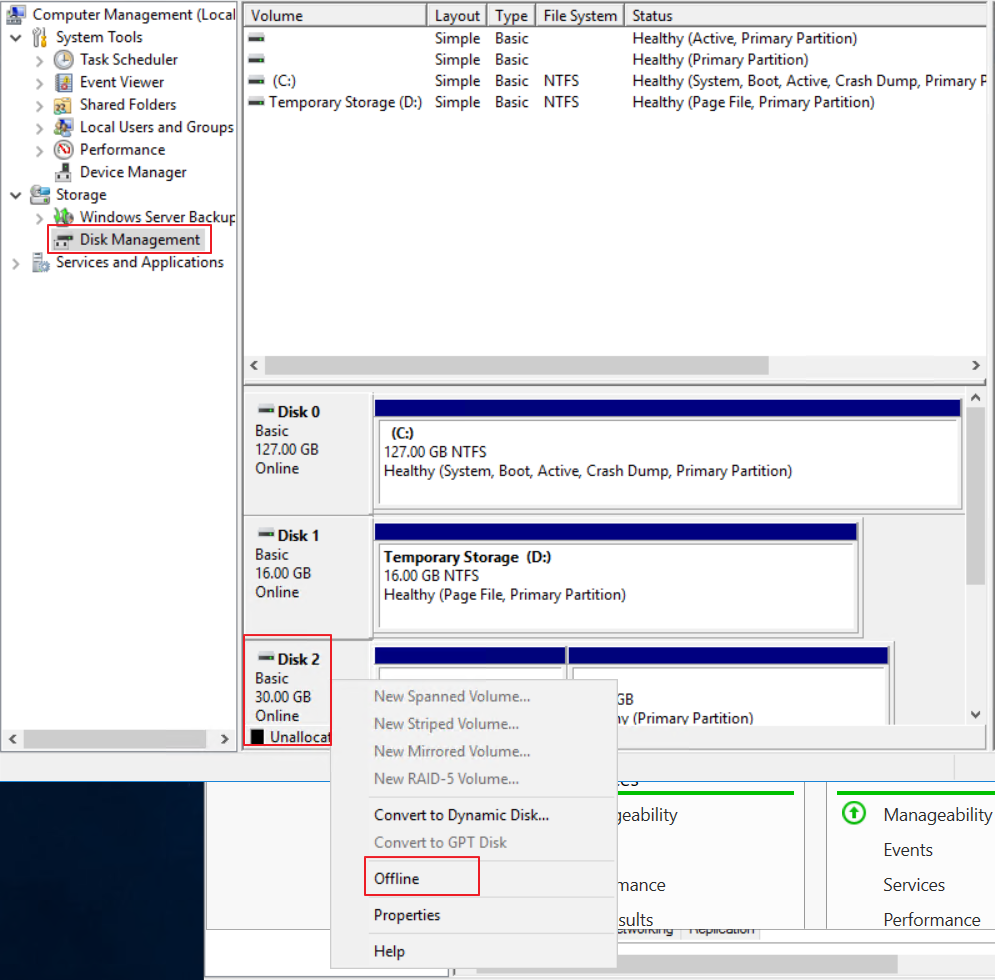Expand the Services and Applications node
995x980 pixels.
pyautogui.click(x=16, y=263)
